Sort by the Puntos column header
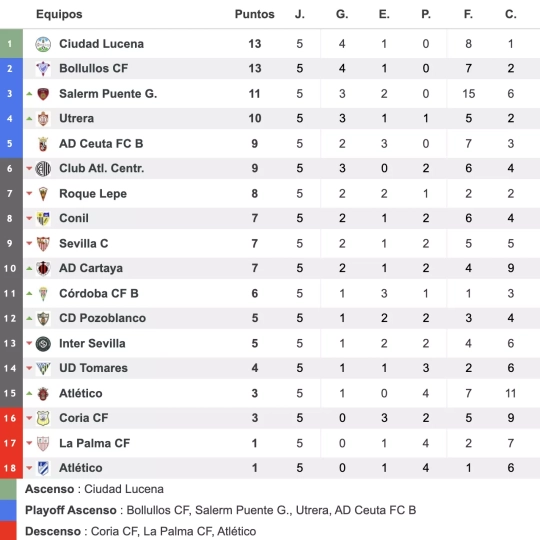Image resolution: width=540 pixels, height=540 pixels. point(255,14)
